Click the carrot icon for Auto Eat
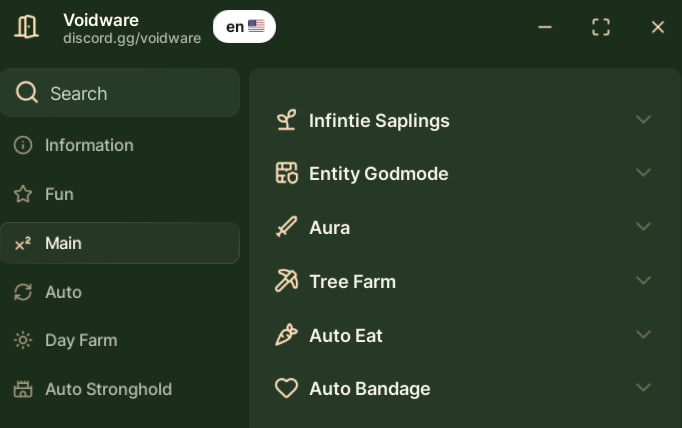This screenshot has height=428, width=682. 287,335
